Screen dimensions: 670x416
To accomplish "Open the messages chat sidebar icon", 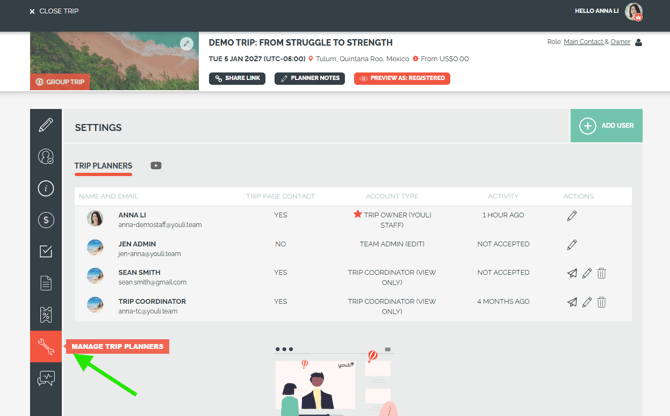I will [46, 379].
